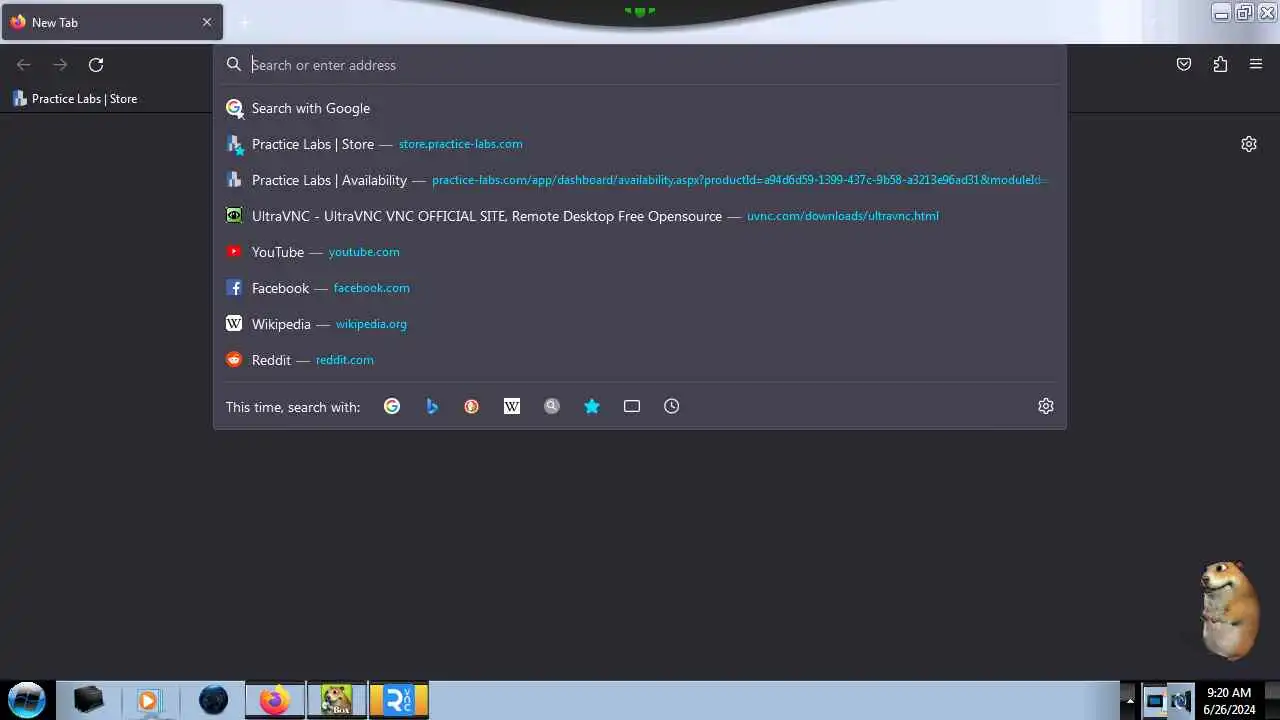Search only in History clock icon
Image resolution: width=1280 pixels, height=720 pixels.
pos(672,406)
